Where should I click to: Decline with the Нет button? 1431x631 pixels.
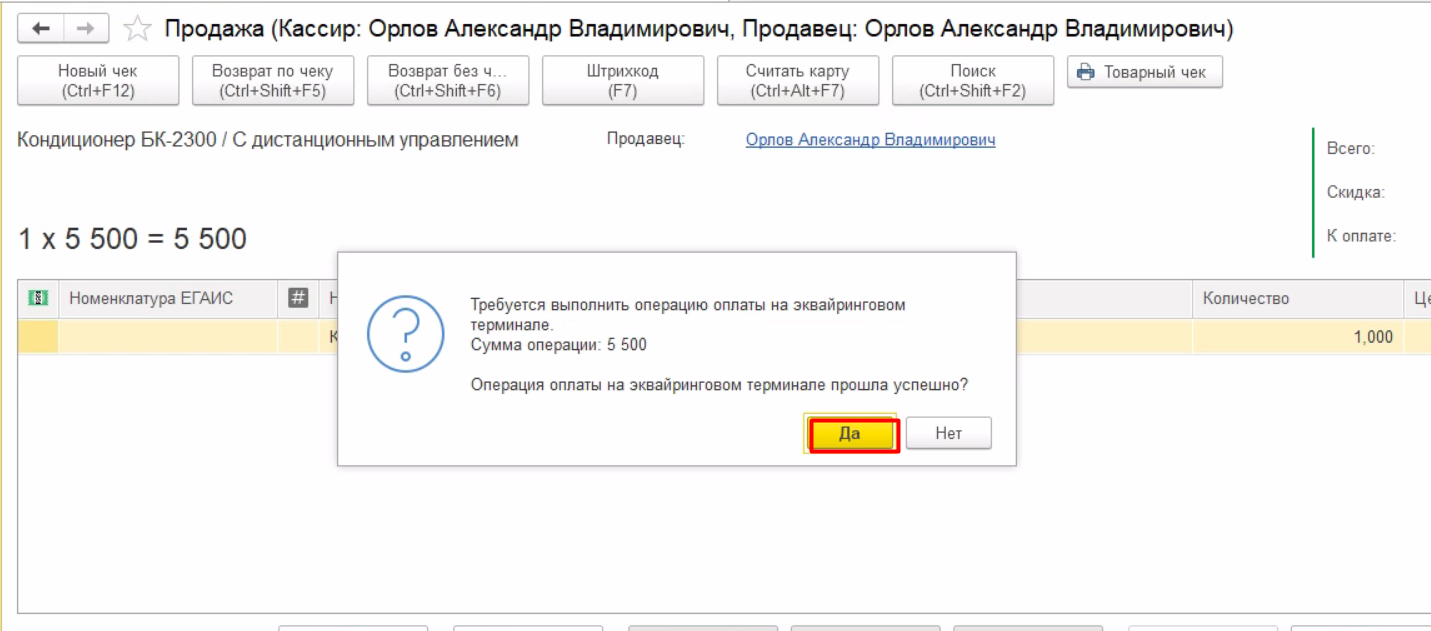tap(948, 434)
